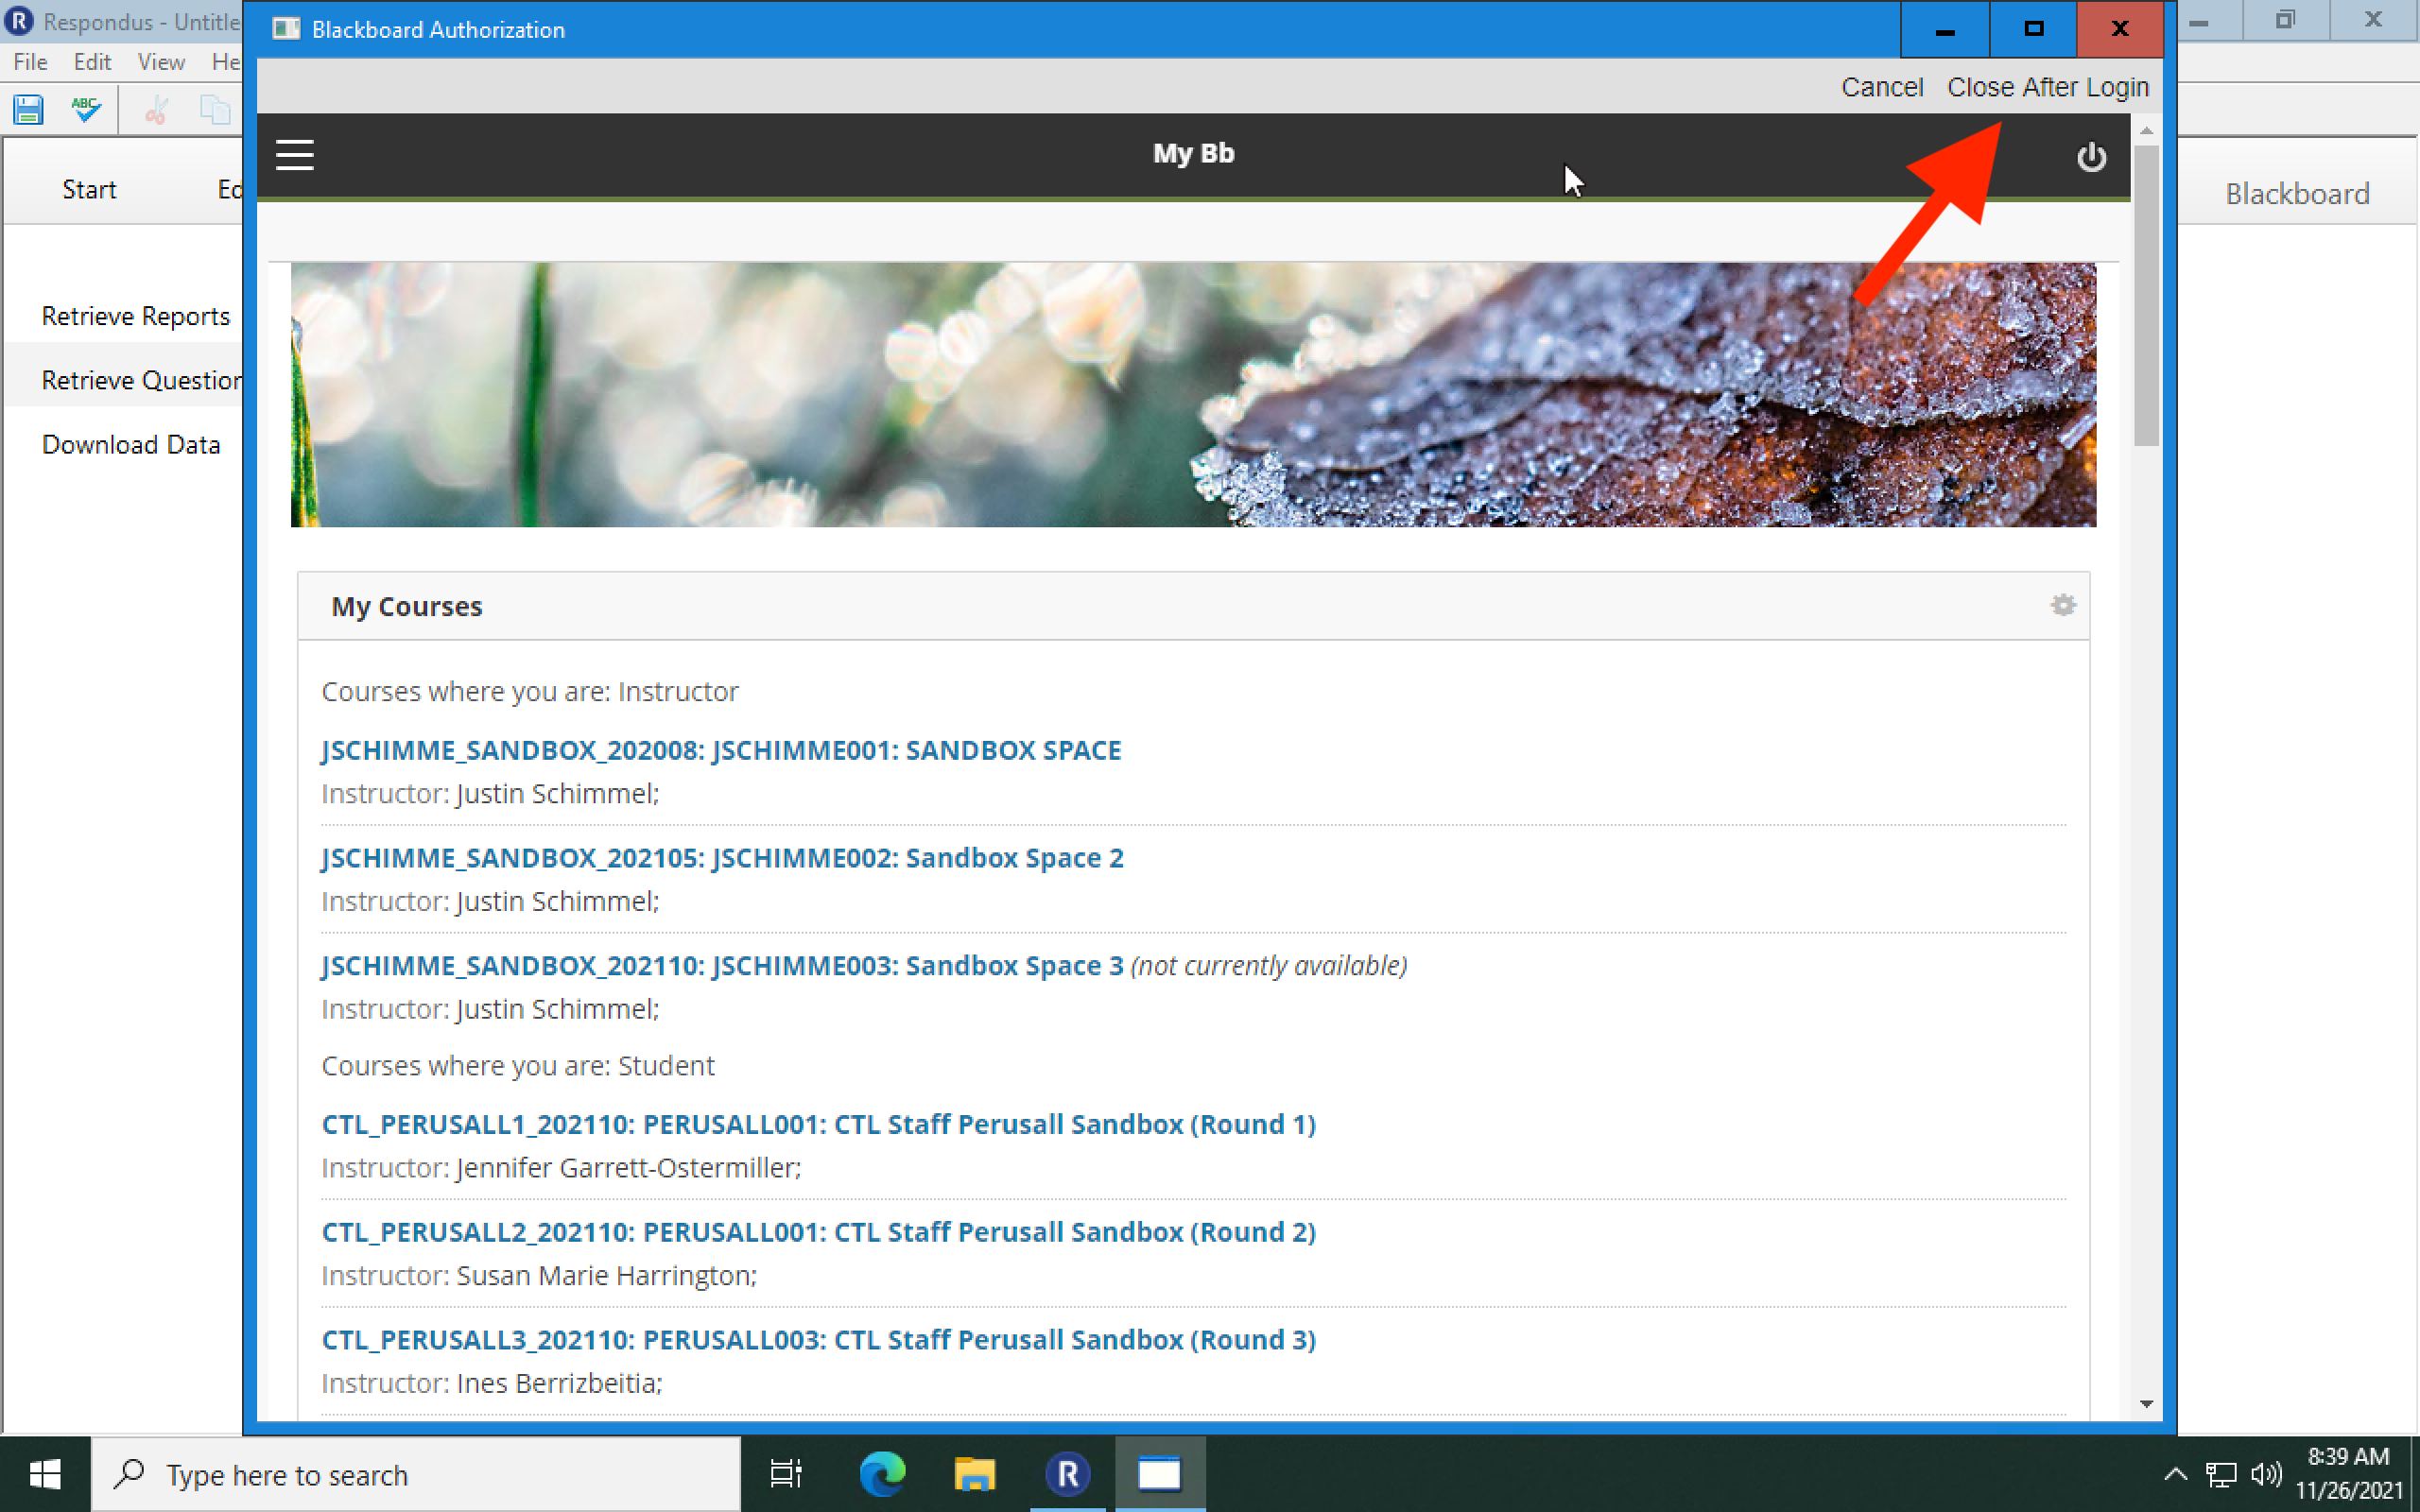Open JSCHIMME002: Sandbox Space 2 course
Screen dimensions: 2420x1512
(x=722, y=858)
